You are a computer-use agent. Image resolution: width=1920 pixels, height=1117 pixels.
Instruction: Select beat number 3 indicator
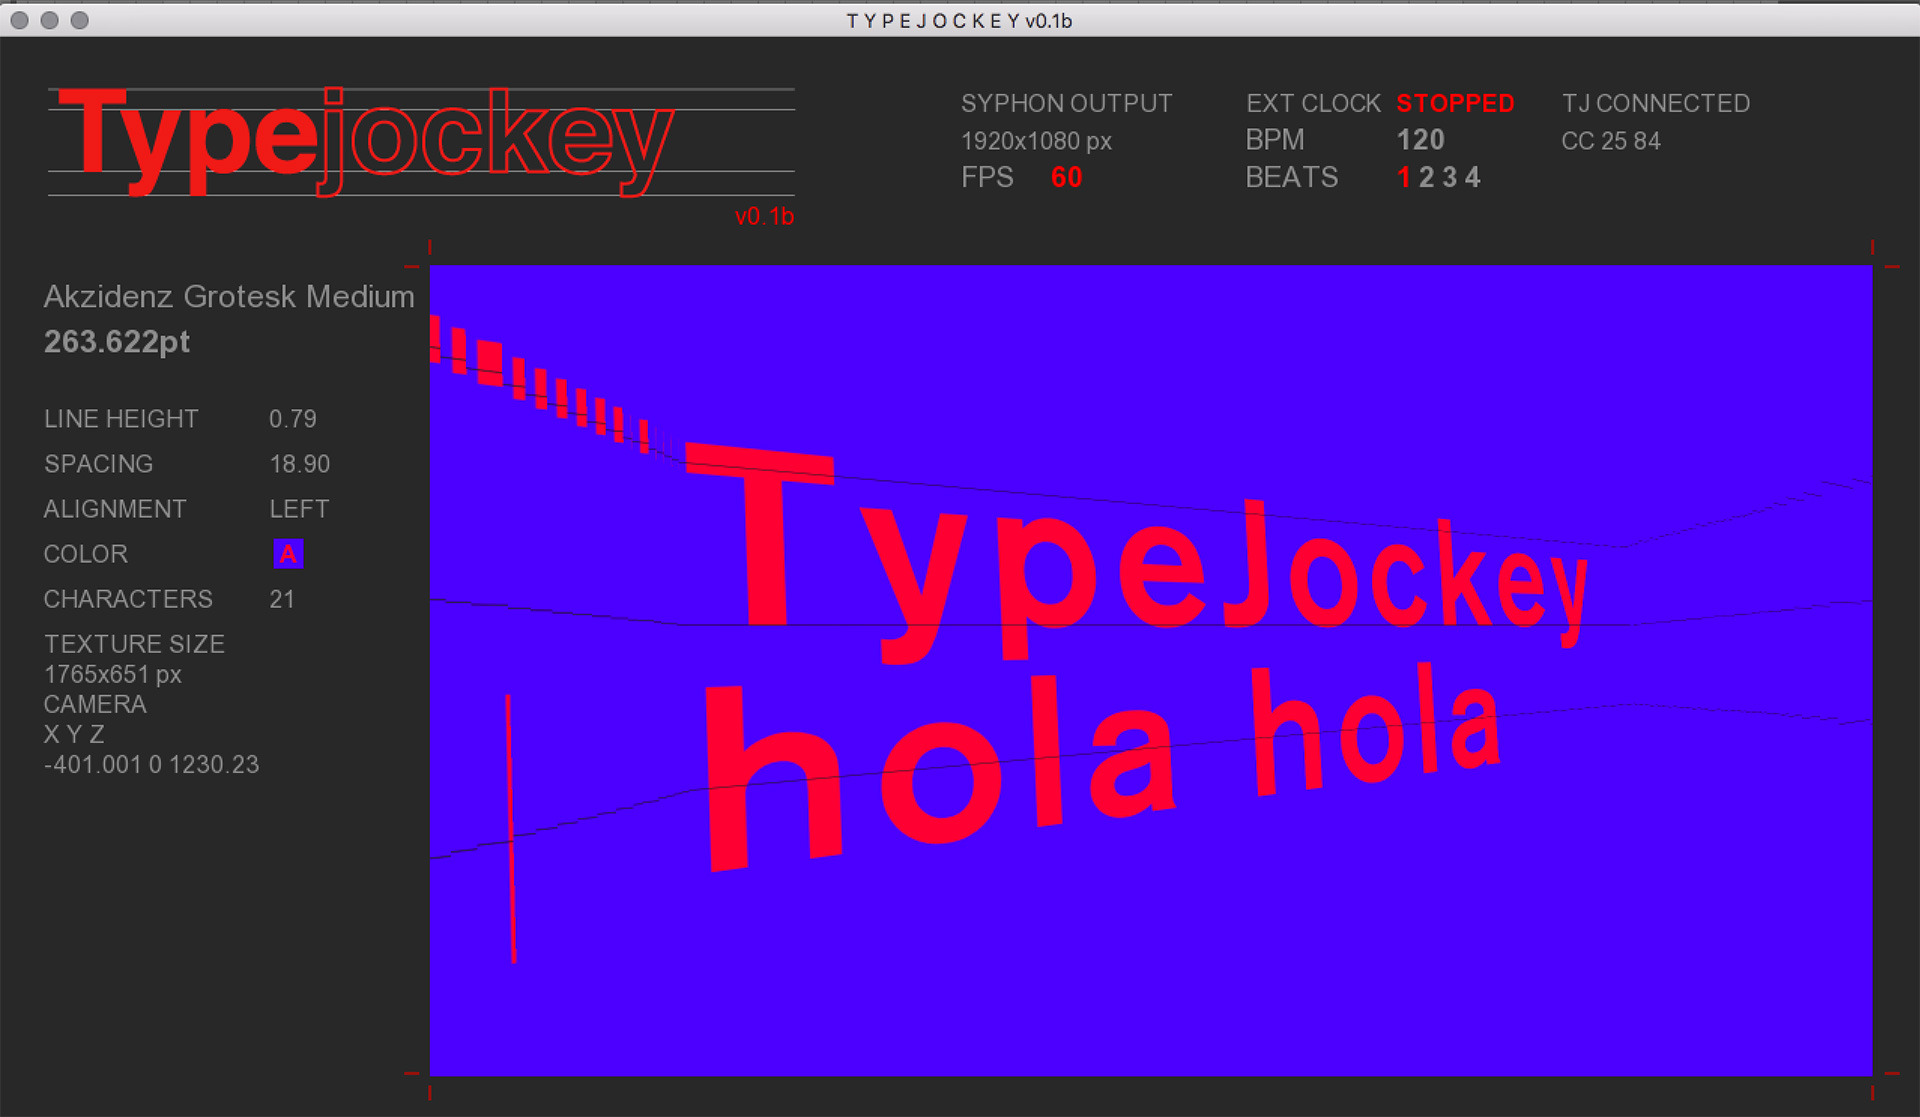[1449, 178]
